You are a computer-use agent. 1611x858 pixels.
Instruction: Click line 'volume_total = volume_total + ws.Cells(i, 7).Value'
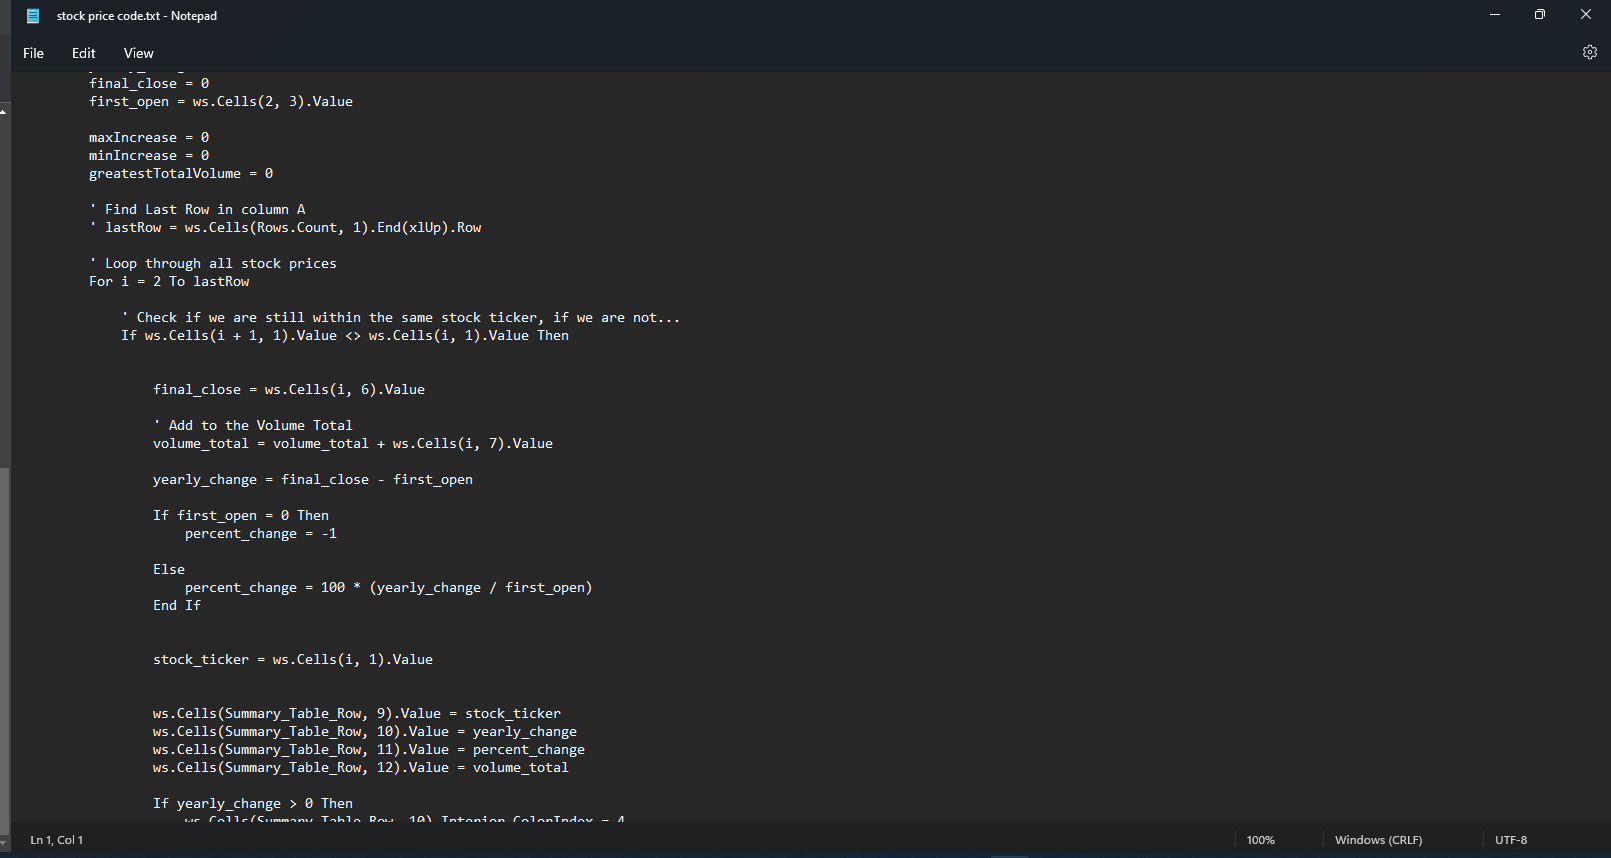pyautogui.click(x=353, y=443)
